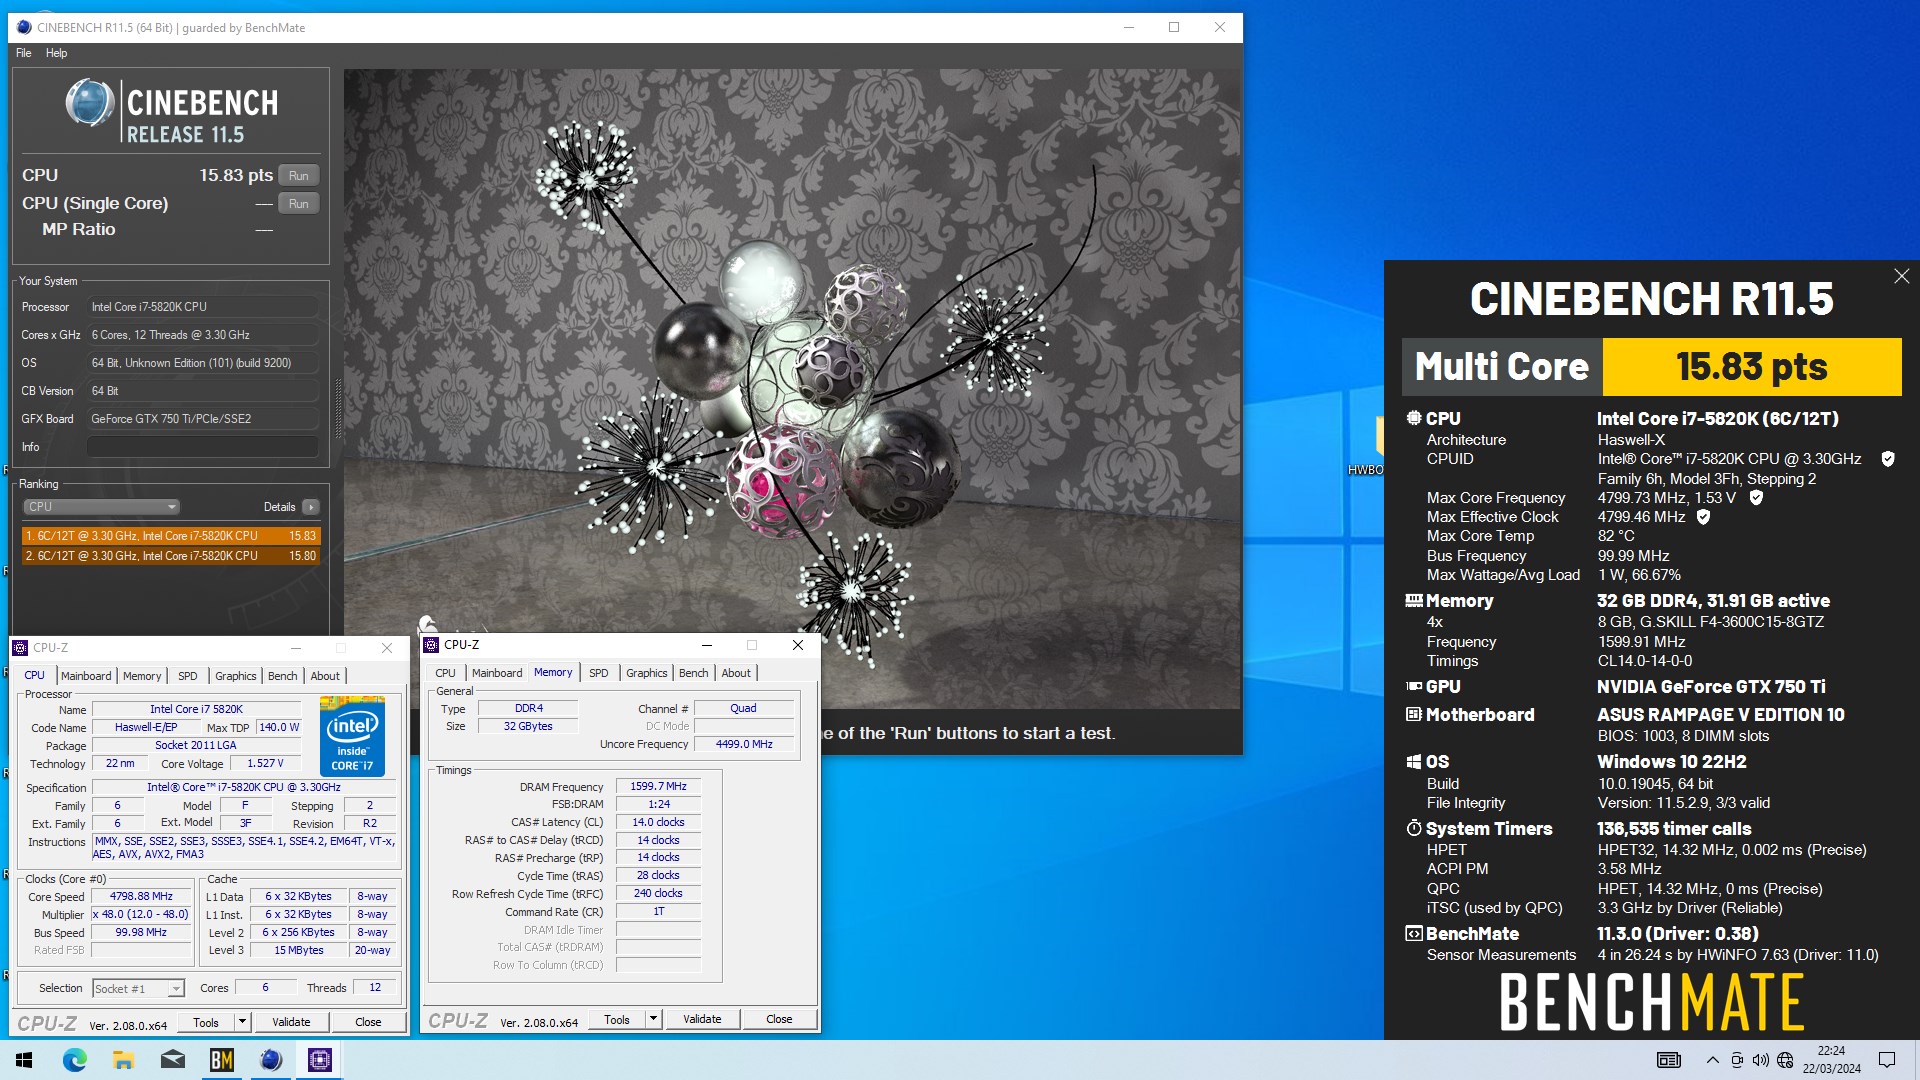Switch to CPU tab in right CPU-Z
The height and width of the screenshot is (1080, 1920).
point(446,673)
